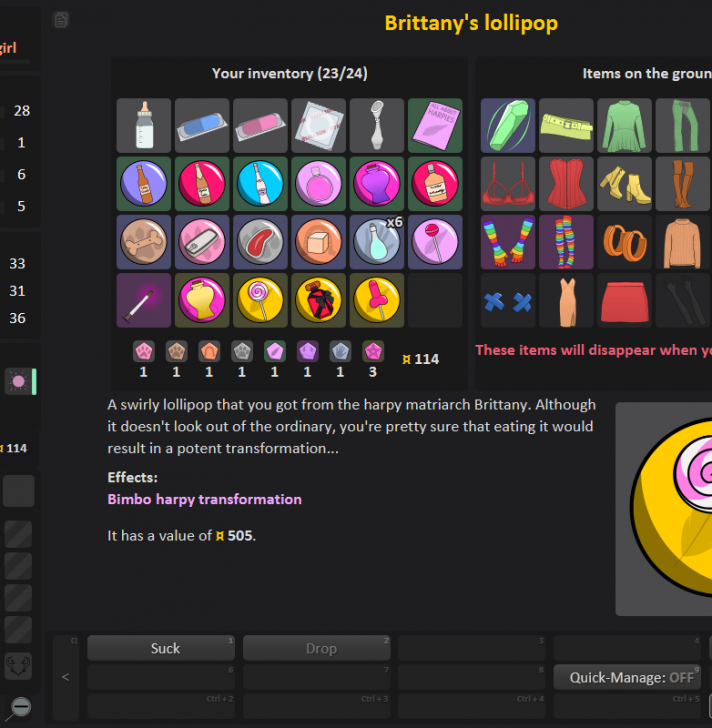The height and width of the screenshot is (728, 712).
Task: Select the baby bottle in inventory
Action: (x=144, y=125)
